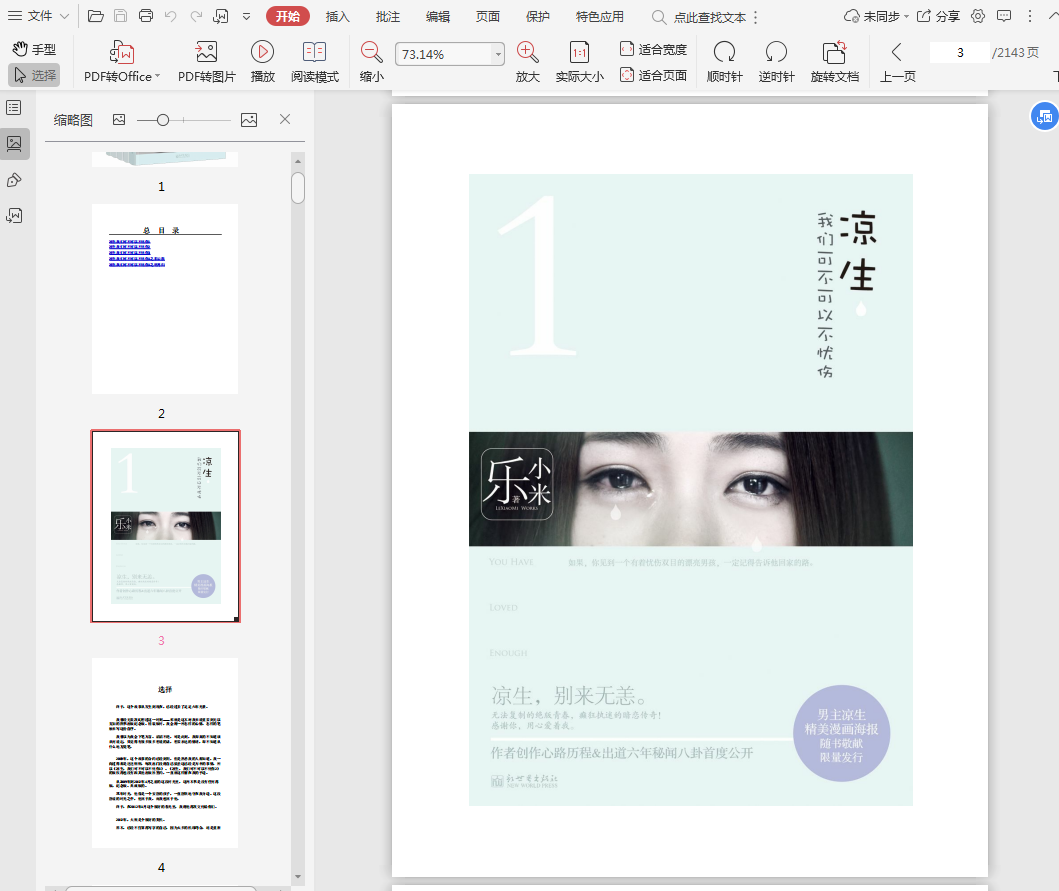Image resolution: width=1059 pixels, height=891 pixels.
Task: Click the zoom out (缩小) magnifier icon
Action: point(371,53)
